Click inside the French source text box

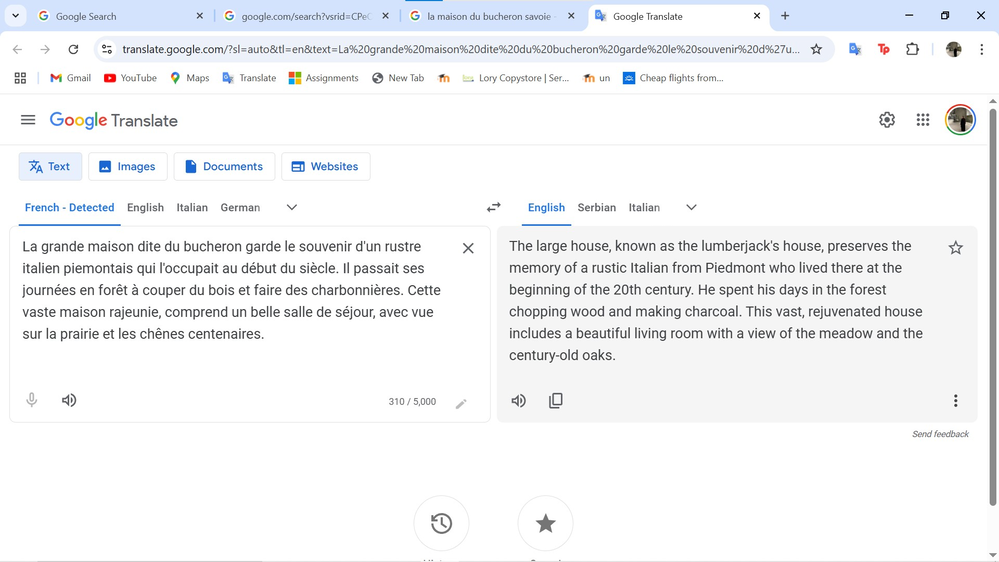230,300
